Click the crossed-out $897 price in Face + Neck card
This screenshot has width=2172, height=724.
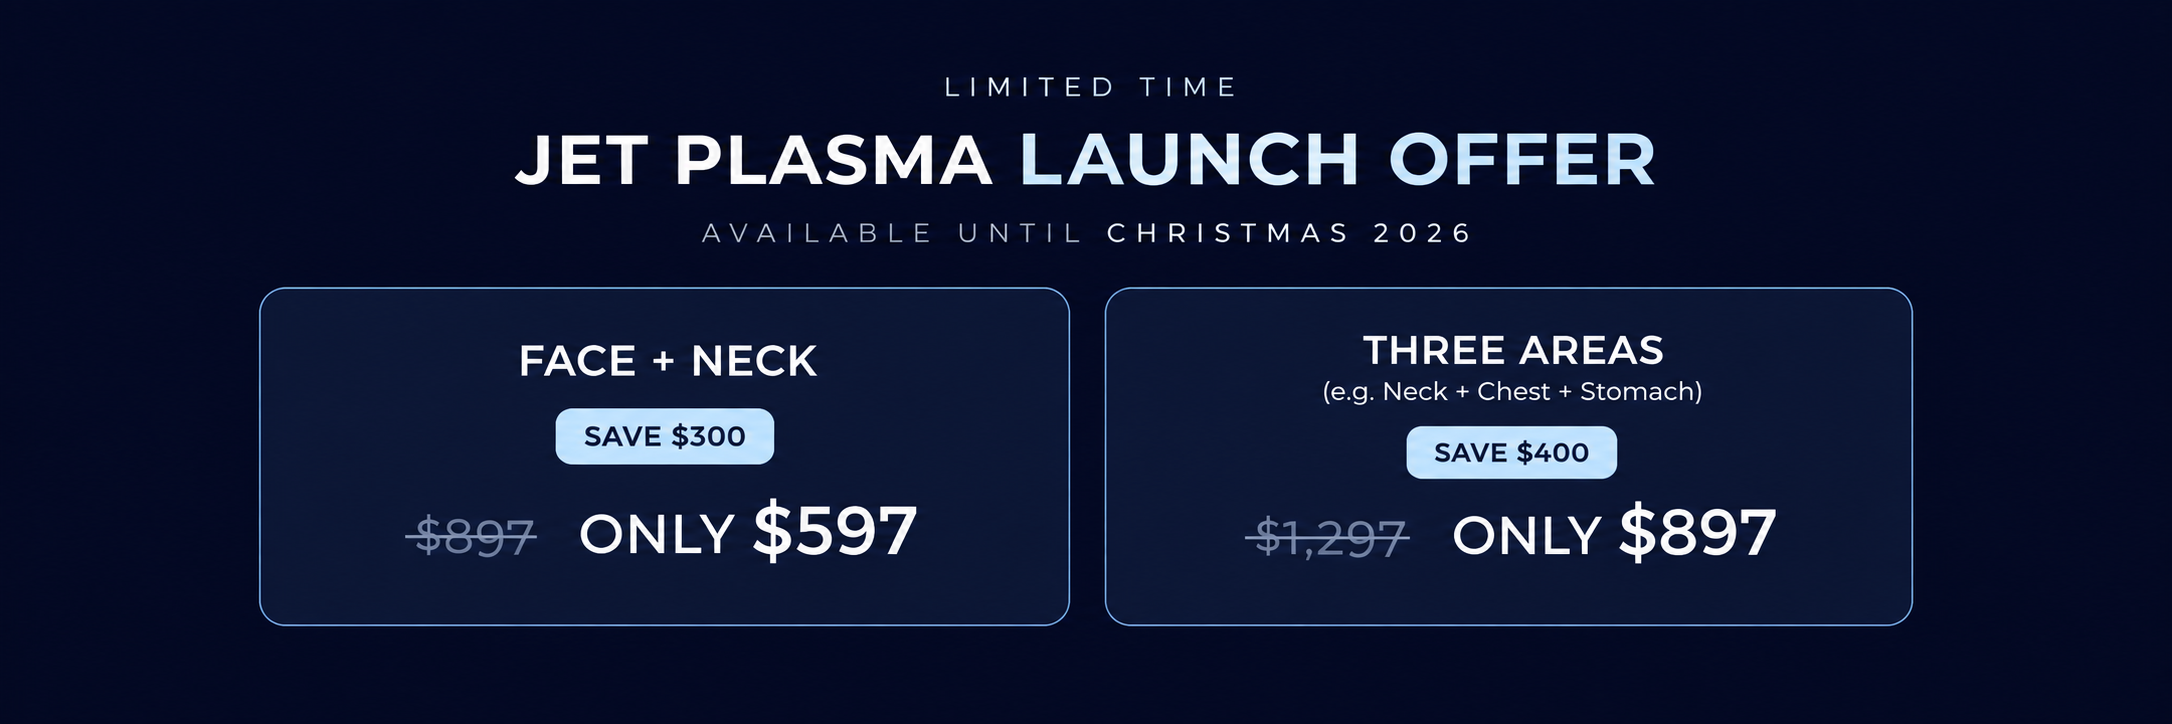click(x=473, y=536)
